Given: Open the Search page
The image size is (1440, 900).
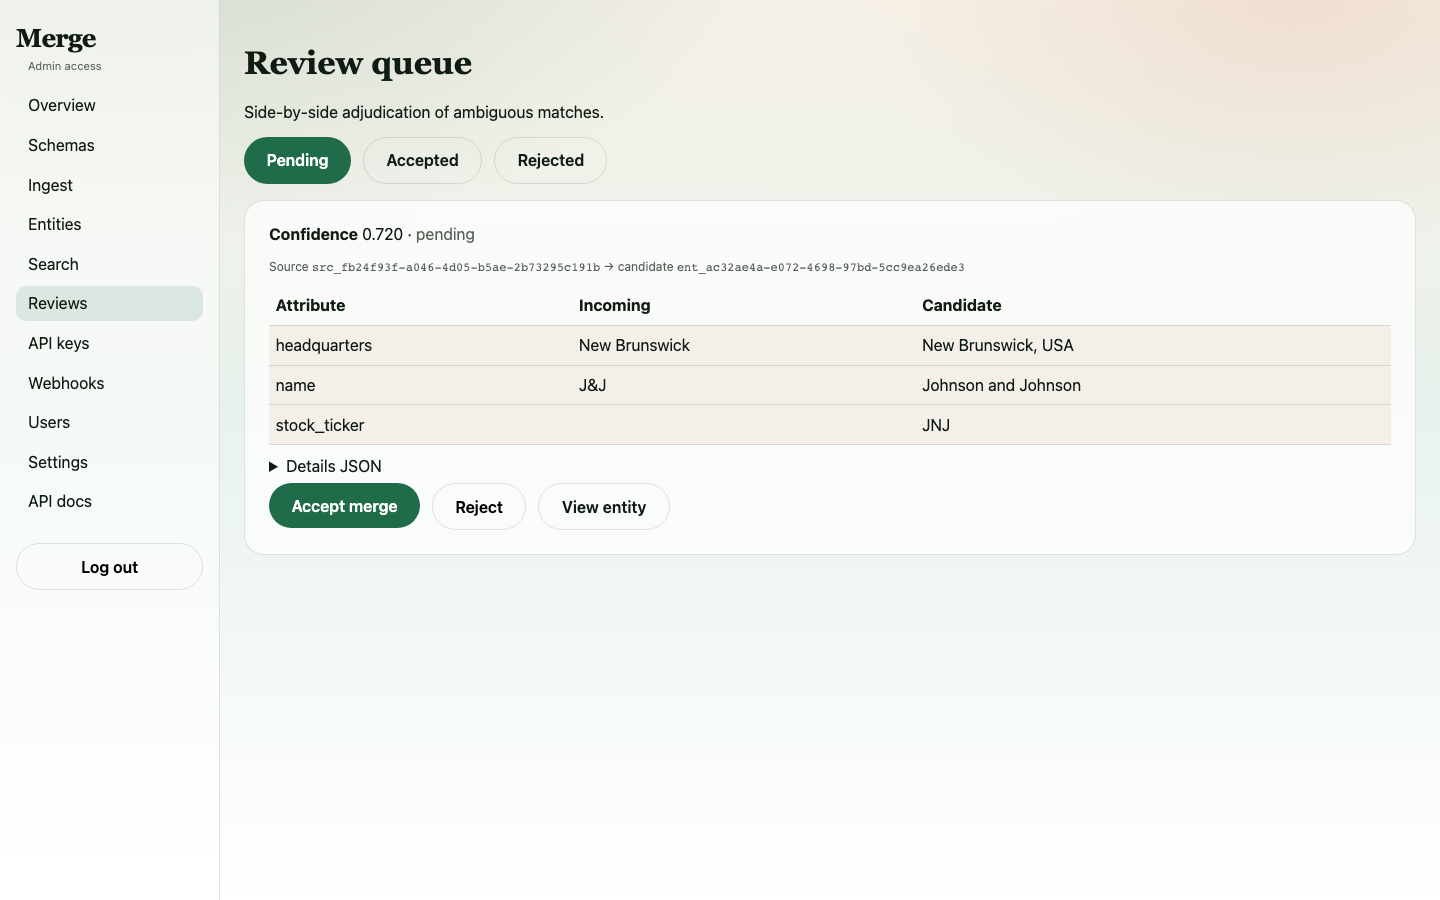Looking at the screenshot, I should point(109,264).
